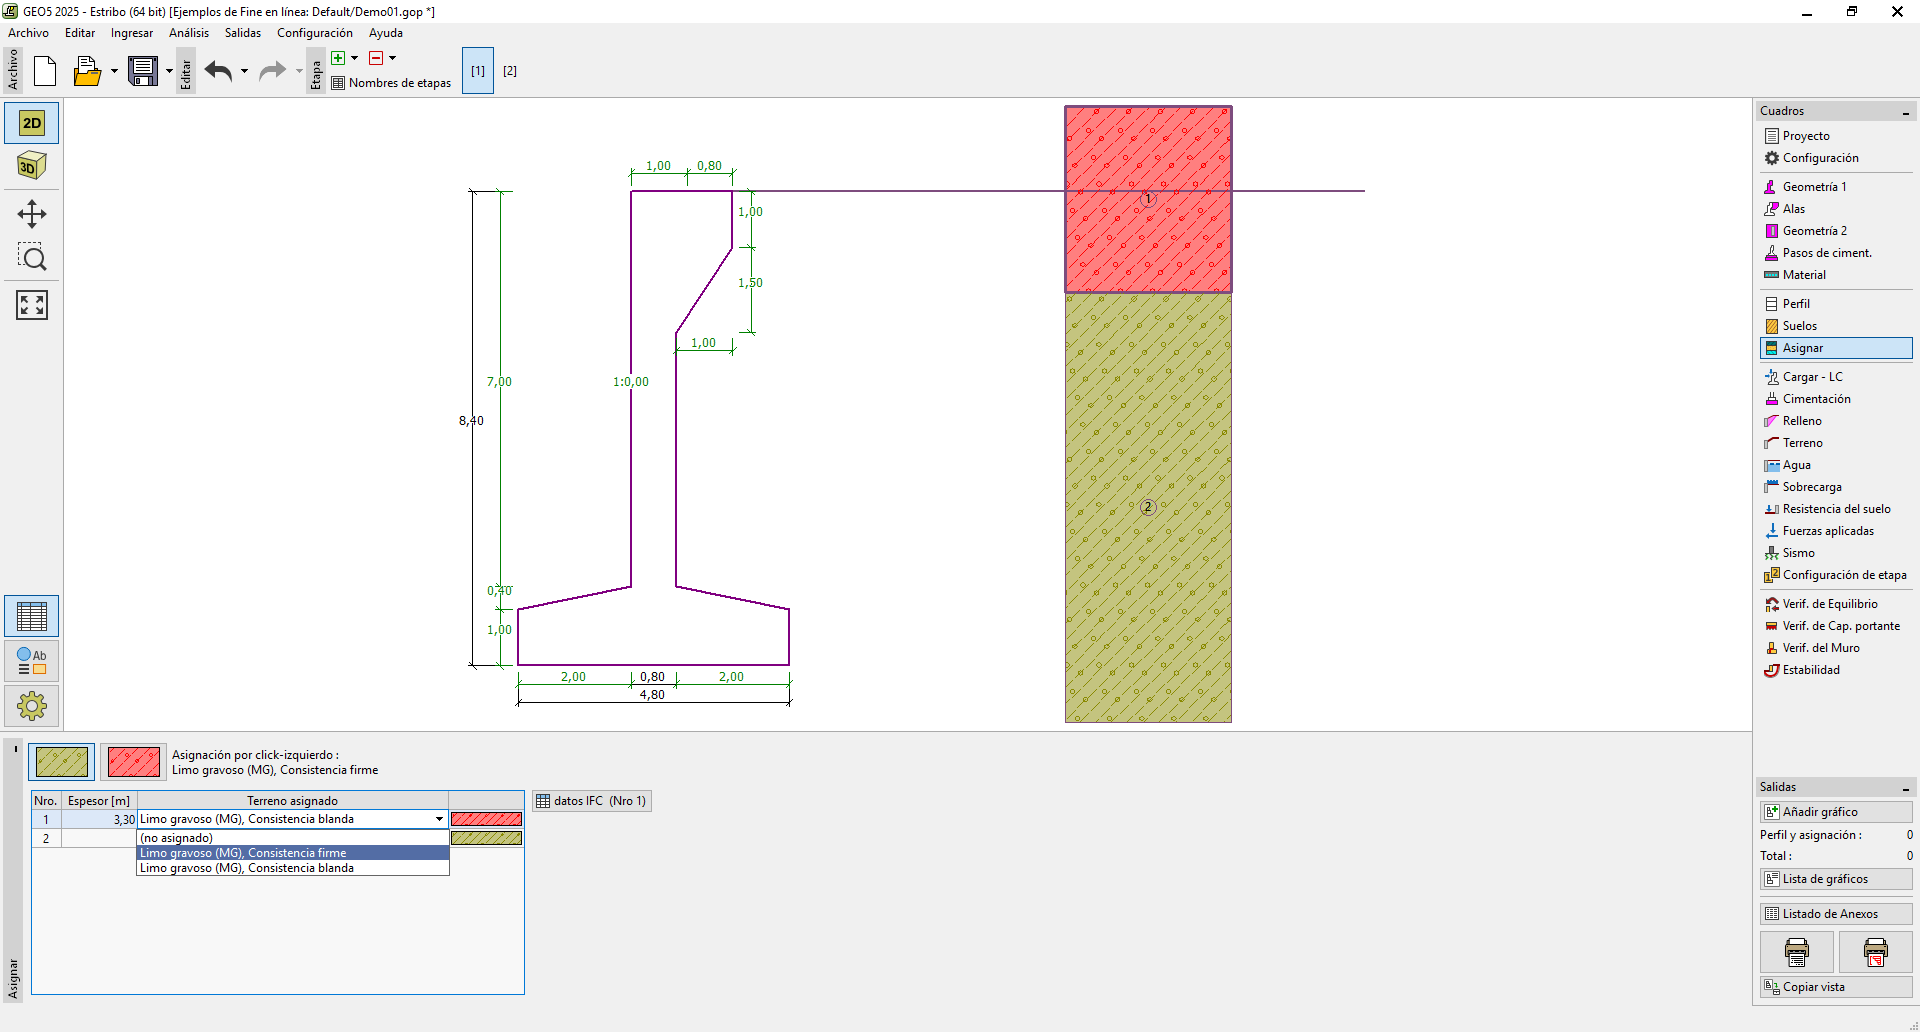Collapse the Cuadros panel

(1905, 112)
